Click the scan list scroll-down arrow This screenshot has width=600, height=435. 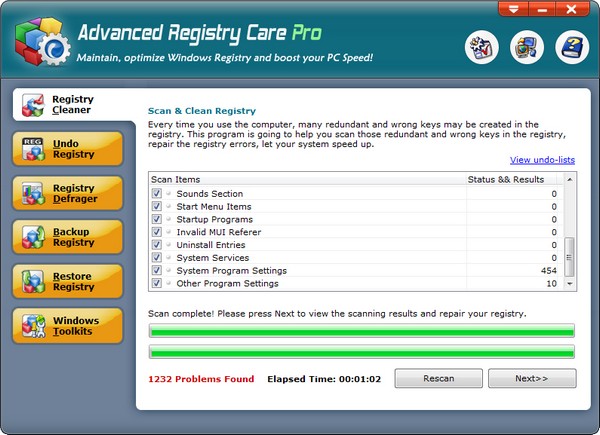tap(570, 284)
